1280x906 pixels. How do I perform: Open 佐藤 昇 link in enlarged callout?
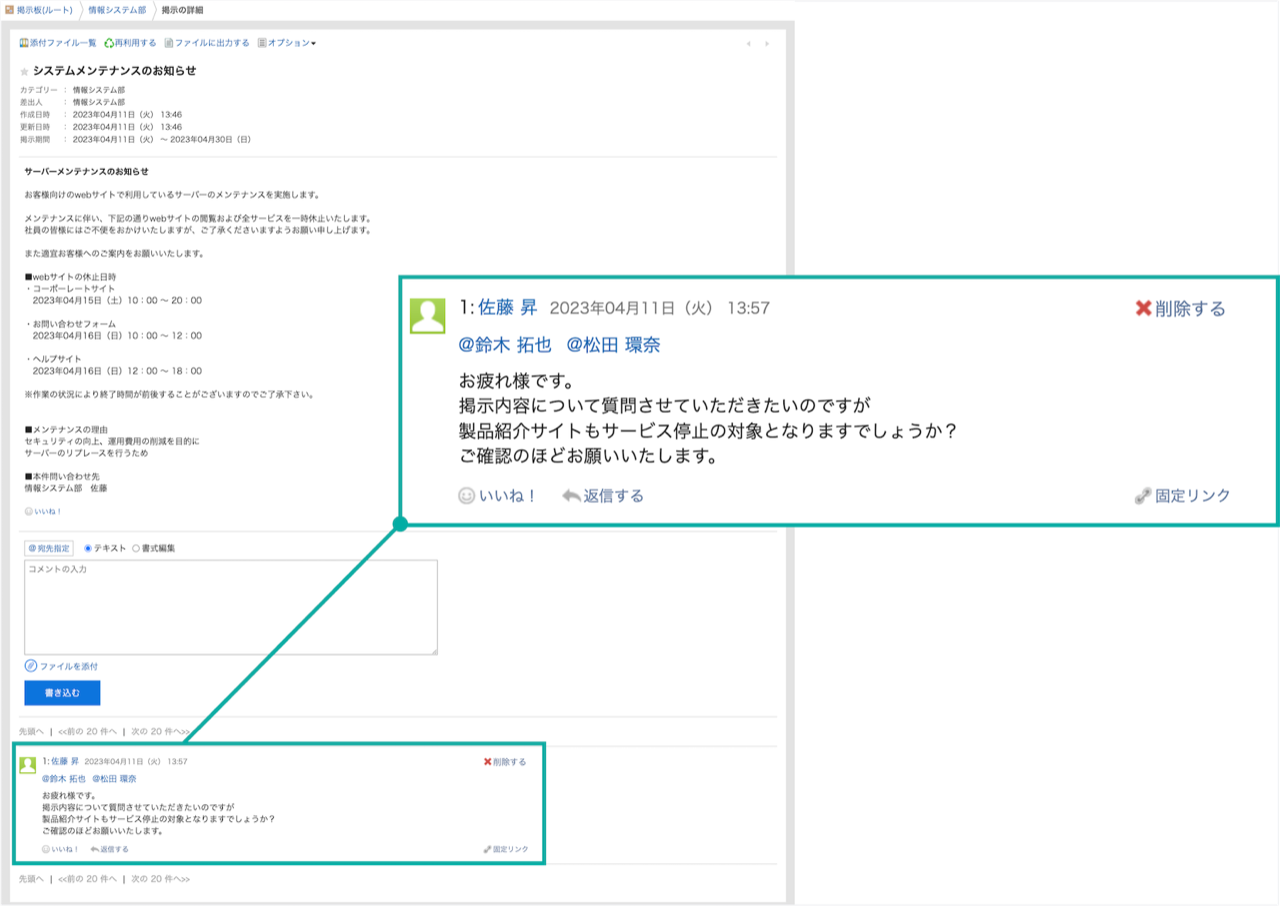pyautogui.click(x=508, y=308)
